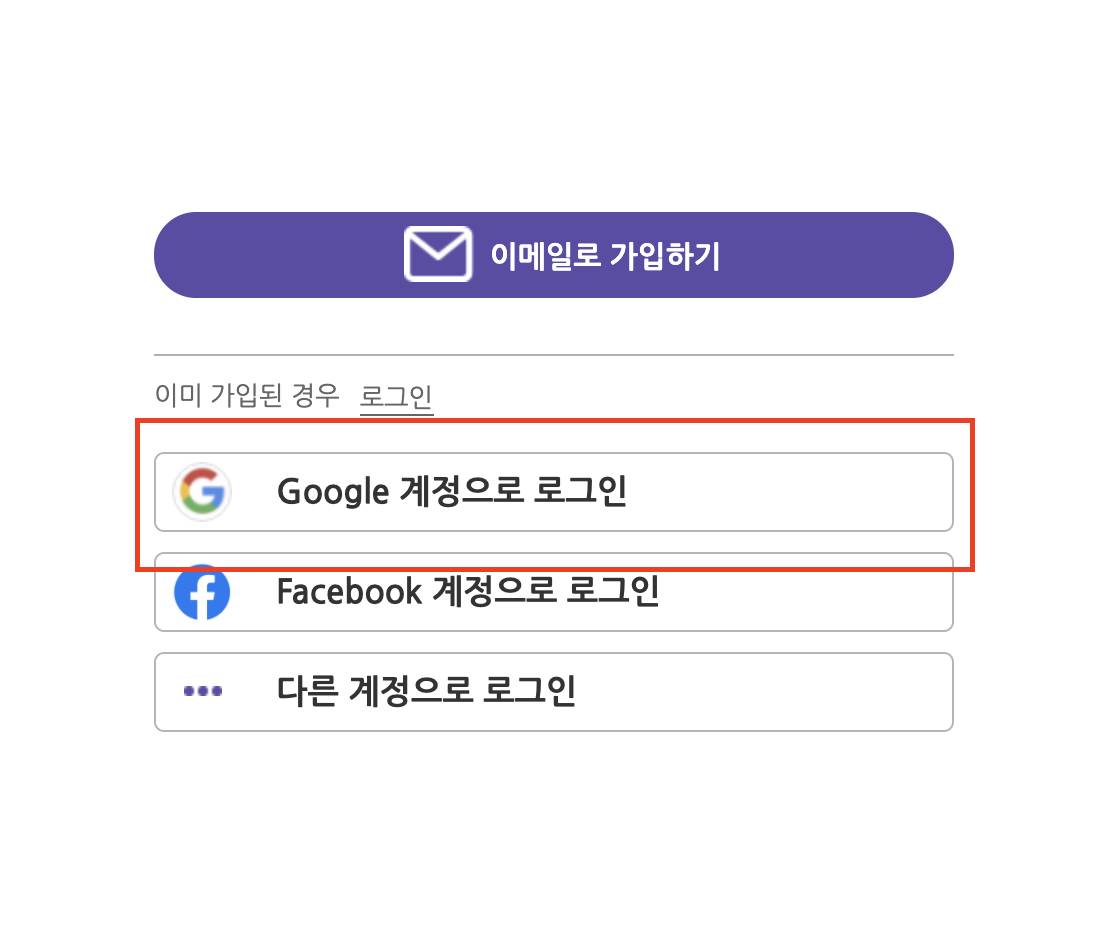This screenshot has height=948, width=1110.
Task: Select 다른 계정으로 로그인 option
Action: [x=554, y=692]
